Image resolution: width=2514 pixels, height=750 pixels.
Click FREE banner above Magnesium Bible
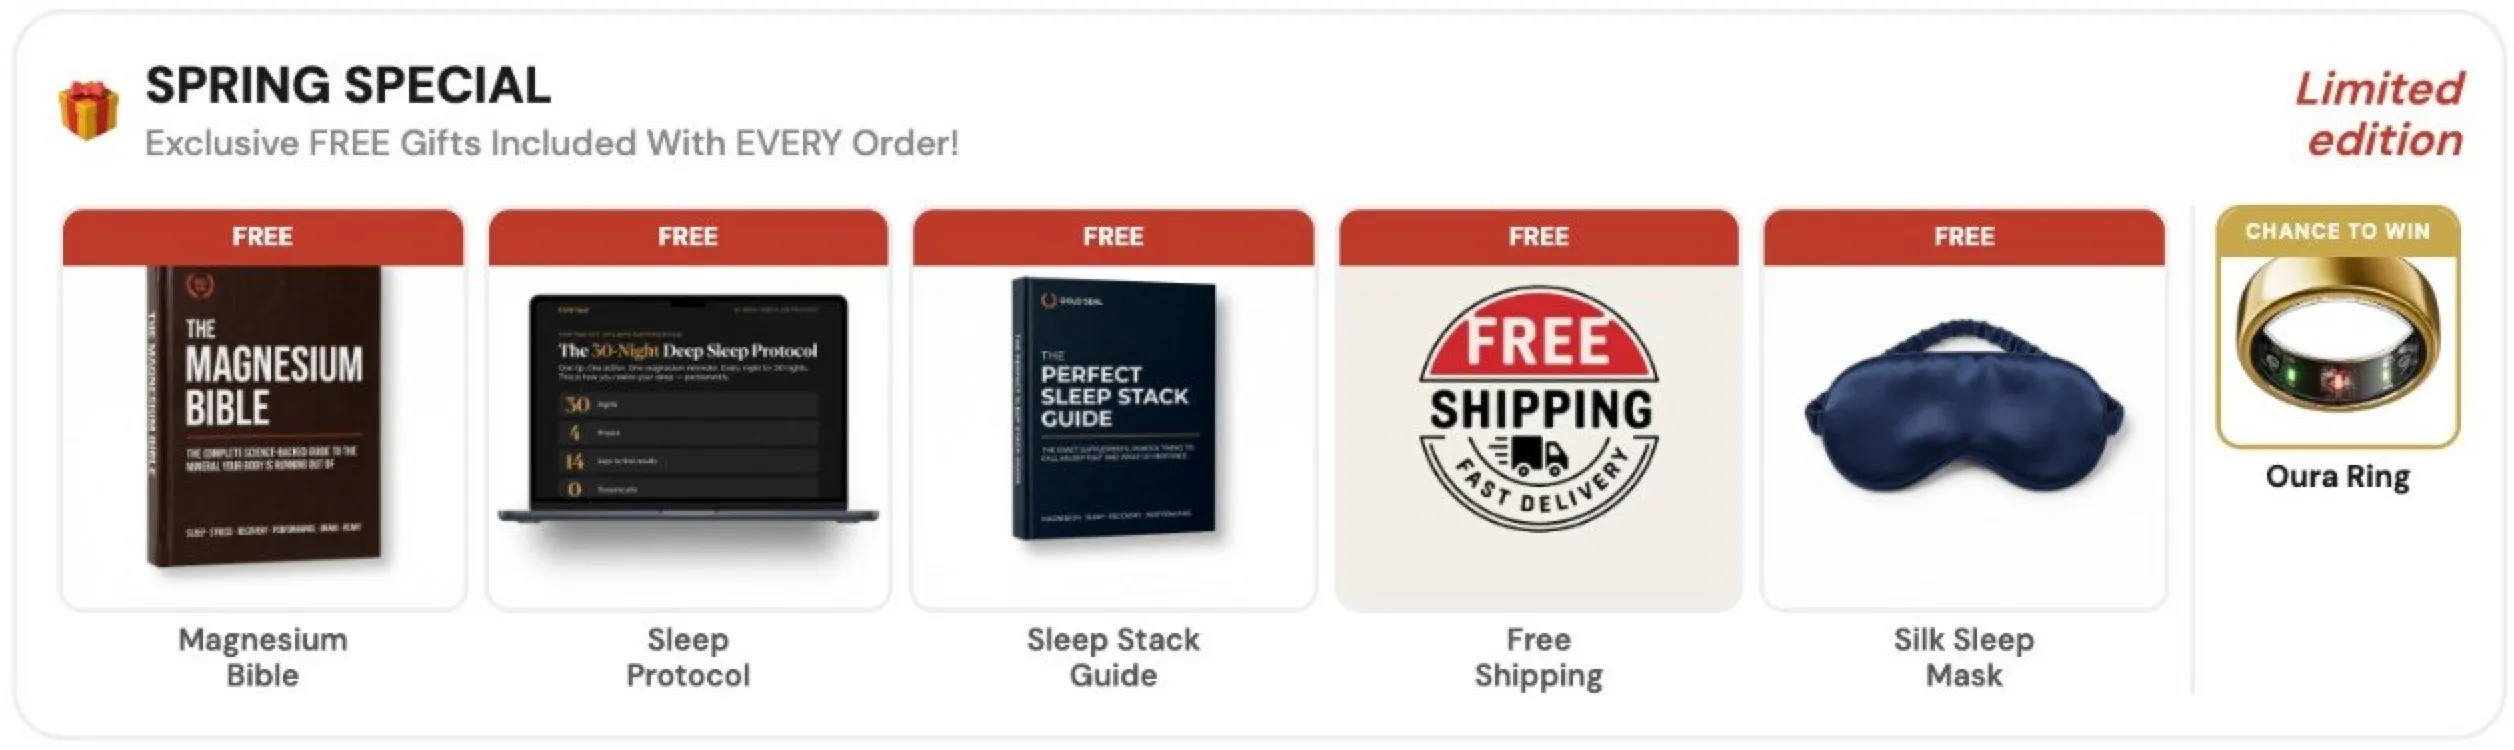(x=263, y=237)
